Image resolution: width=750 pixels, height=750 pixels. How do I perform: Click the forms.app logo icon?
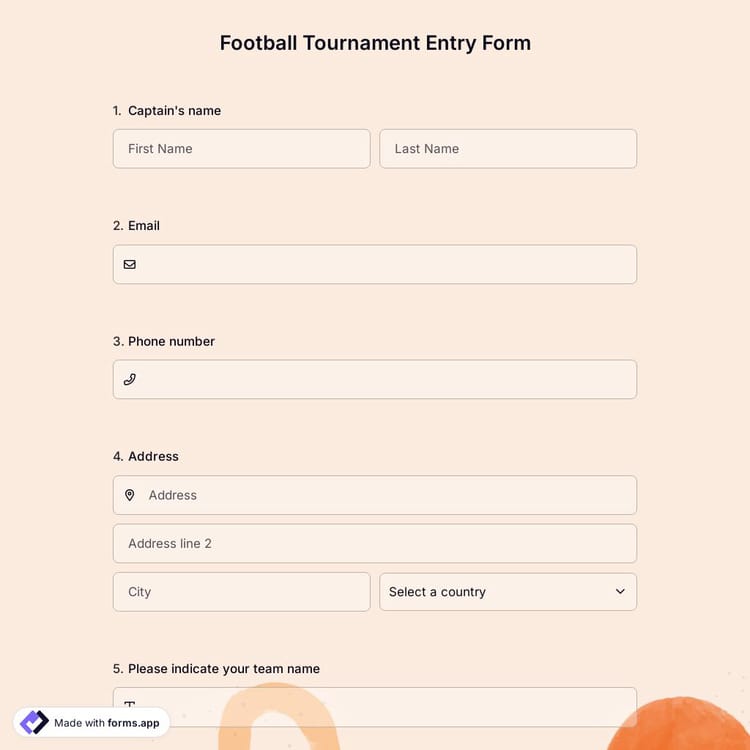(x=34, y=723)
